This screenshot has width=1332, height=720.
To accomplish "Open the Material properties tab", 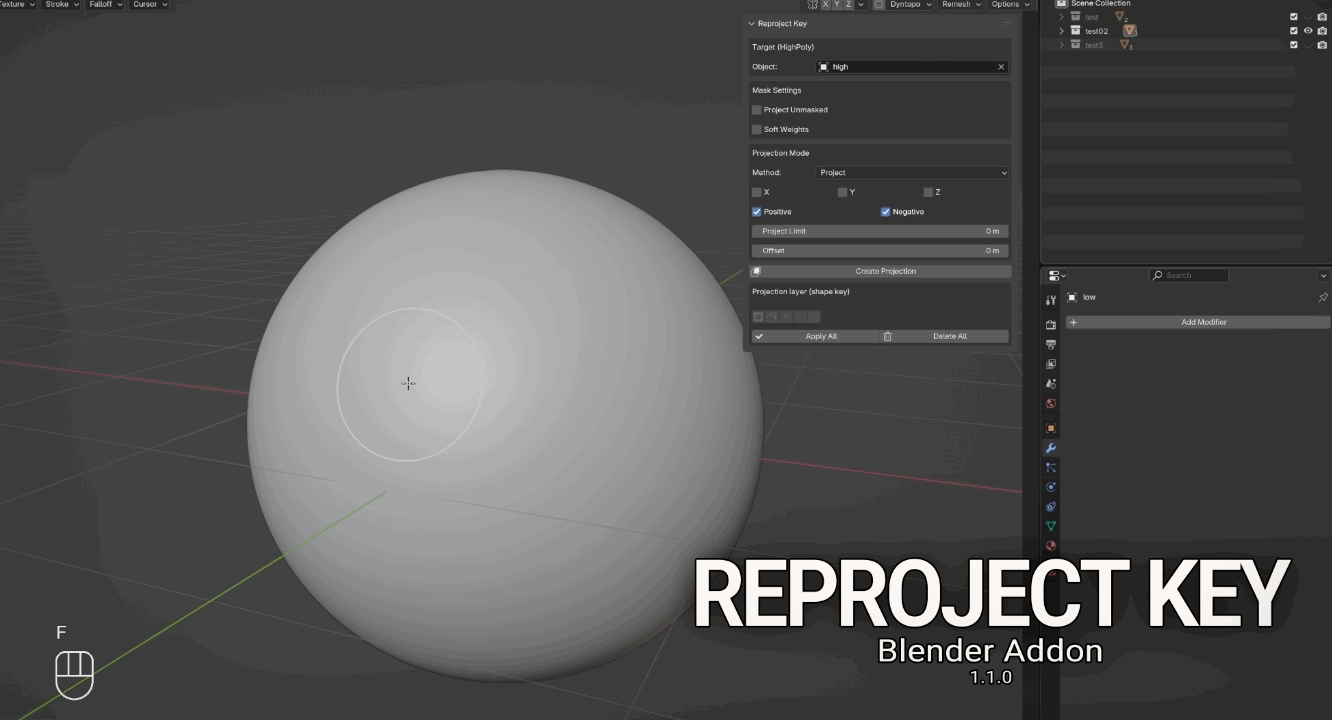I will click(1051, 546).
